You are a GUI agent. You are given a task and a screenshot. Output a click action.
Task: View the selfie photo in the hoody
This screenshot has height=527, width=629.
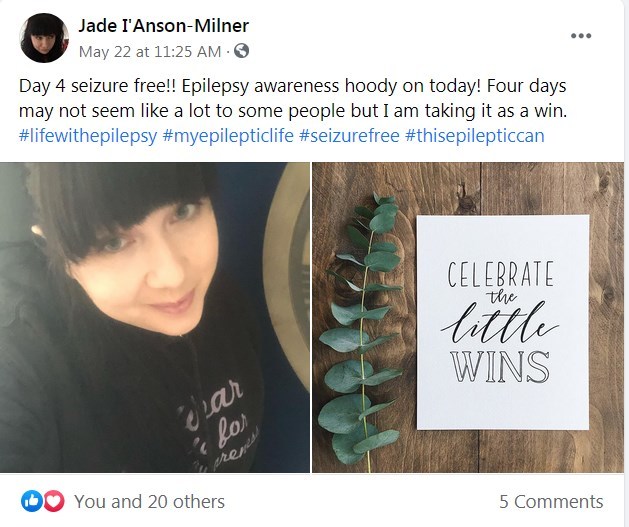(155, 317)
